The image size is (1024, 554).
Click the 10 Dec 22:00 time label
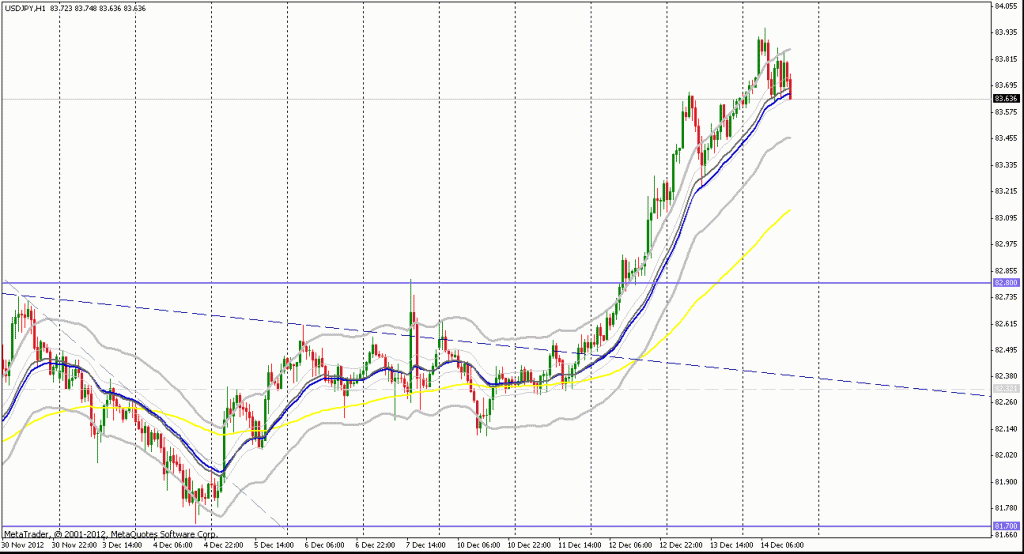(531, 546)
